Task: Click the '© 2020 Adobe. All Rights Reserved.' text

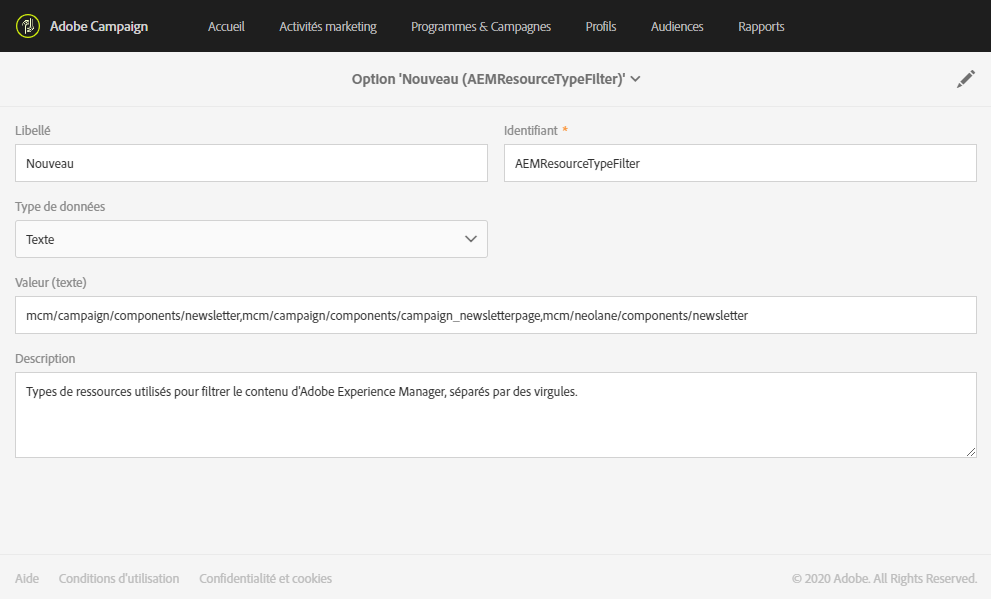Action: (x=884, y=578)
